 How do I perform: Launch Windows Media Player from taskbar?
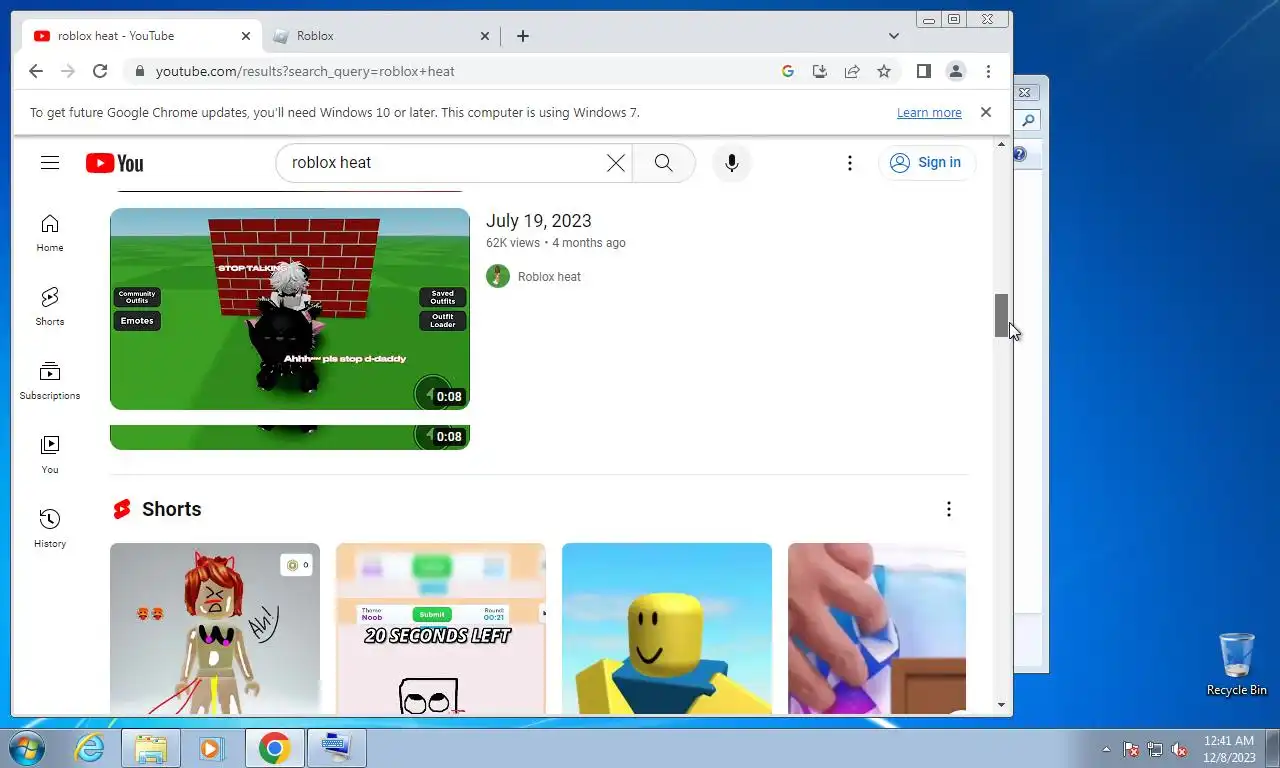pos(211,748)
